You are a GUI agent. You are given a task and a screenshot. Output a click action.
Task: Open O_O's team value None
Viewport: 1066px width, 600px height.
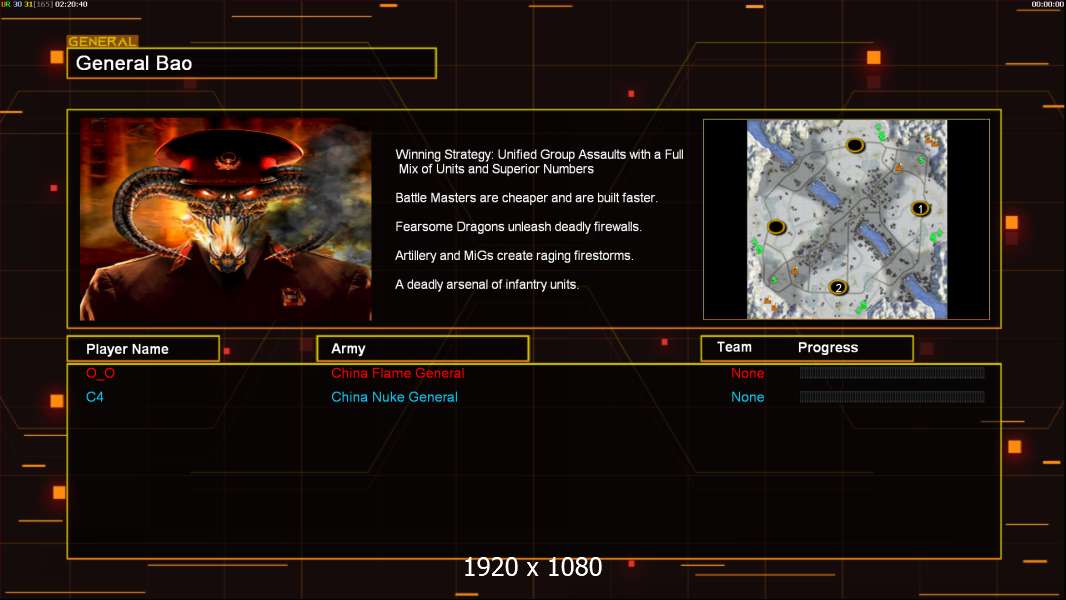(747, 373)
